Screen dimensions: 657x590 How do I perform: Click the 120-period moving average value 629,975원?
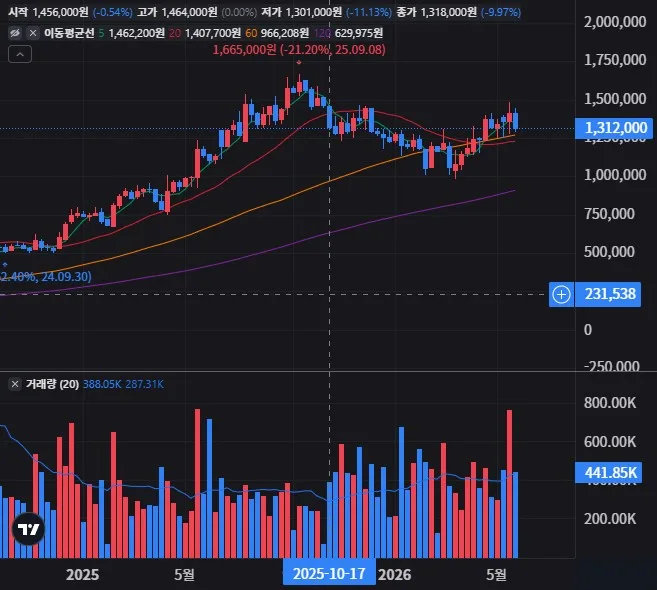[x=359, y=33]
